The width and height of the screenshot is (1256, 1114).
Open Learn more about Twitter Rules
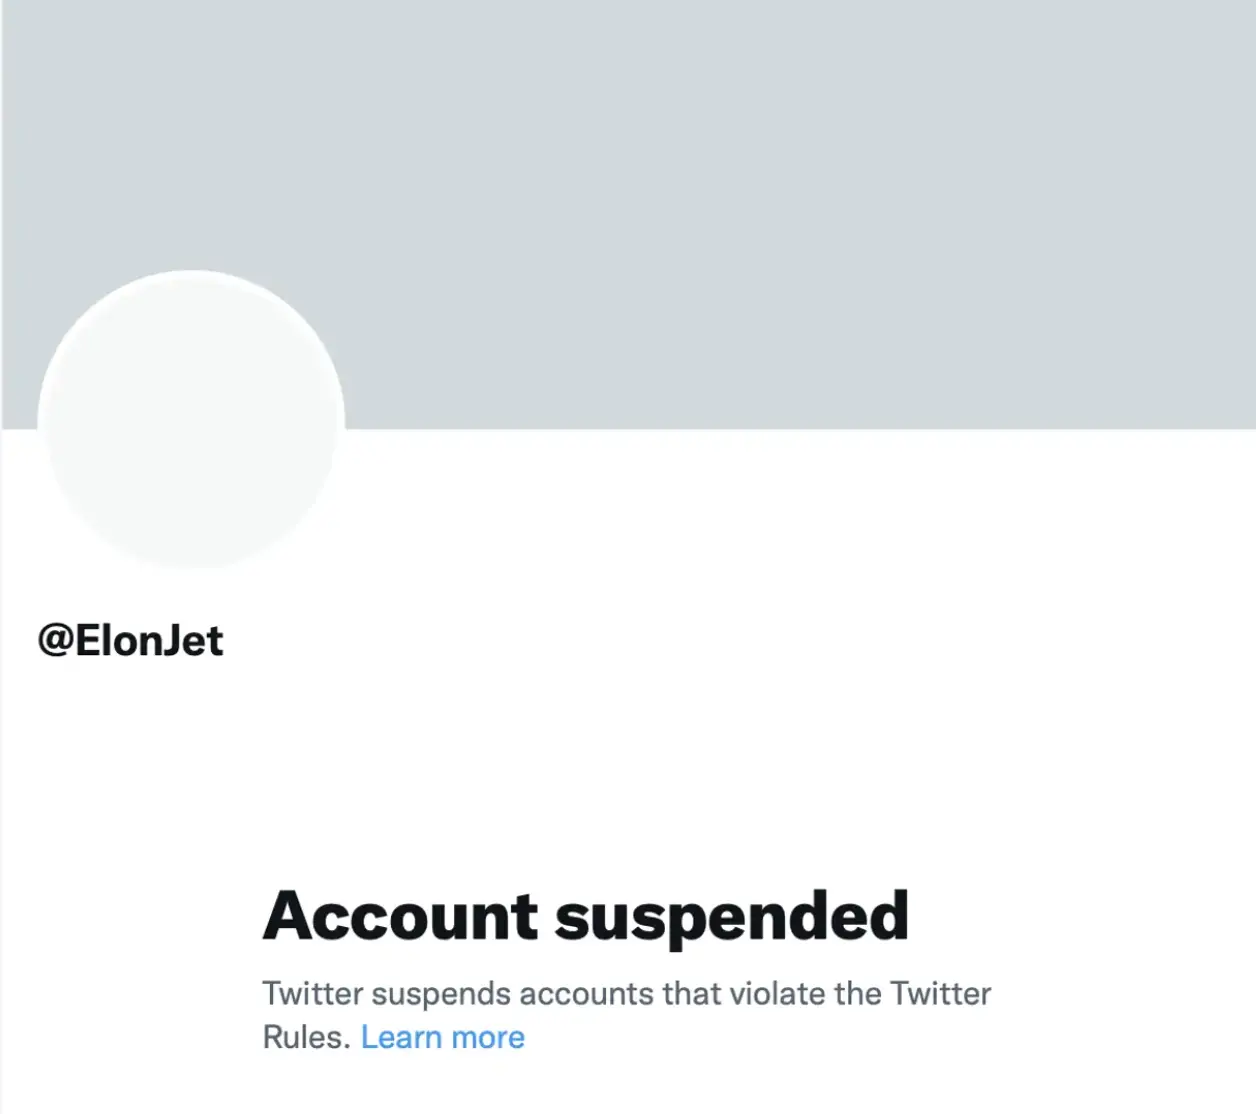tap(443, 1037)
